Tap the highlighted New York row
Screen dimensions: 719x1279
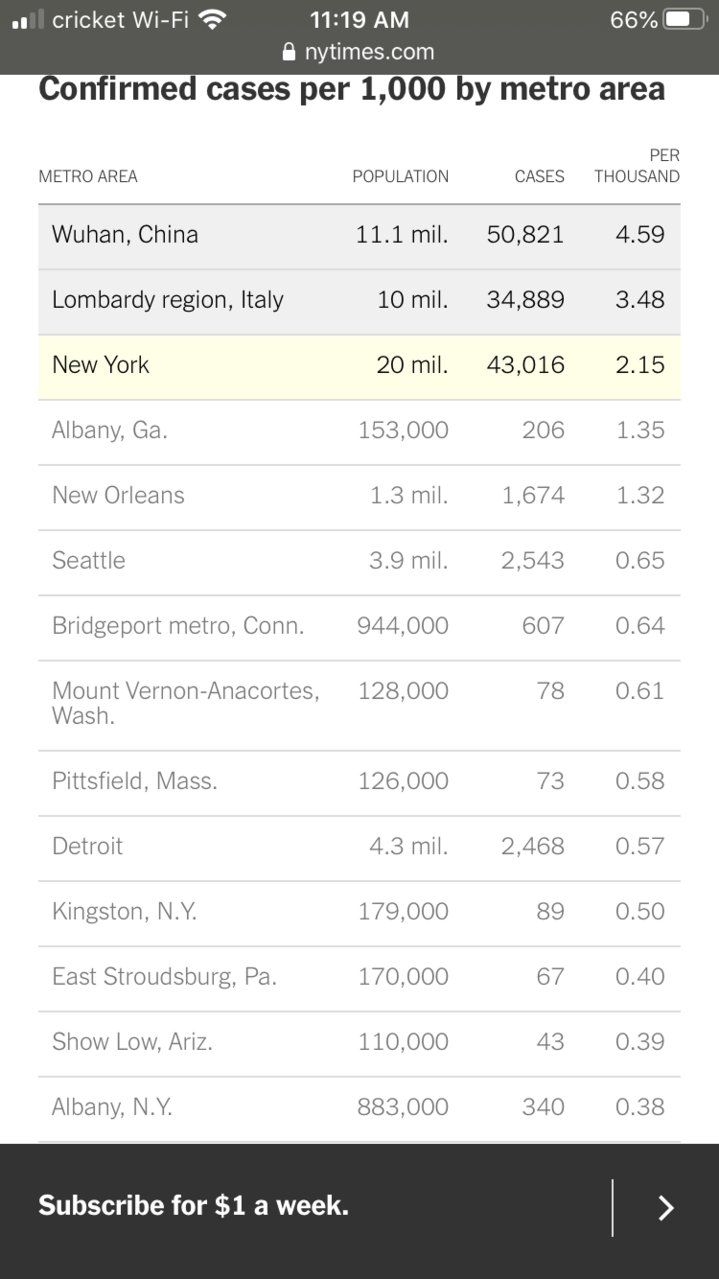click(359, 366)
